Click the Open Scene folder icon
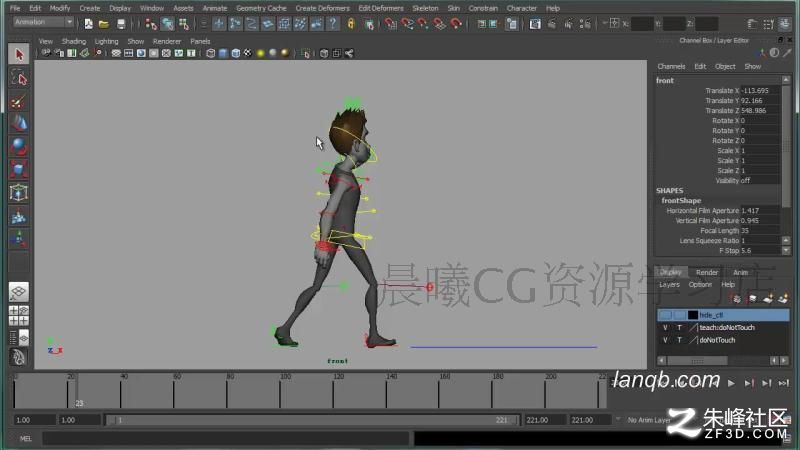This screenshot has width=800, height=450. pyautogui.click(x=104, y=23)
